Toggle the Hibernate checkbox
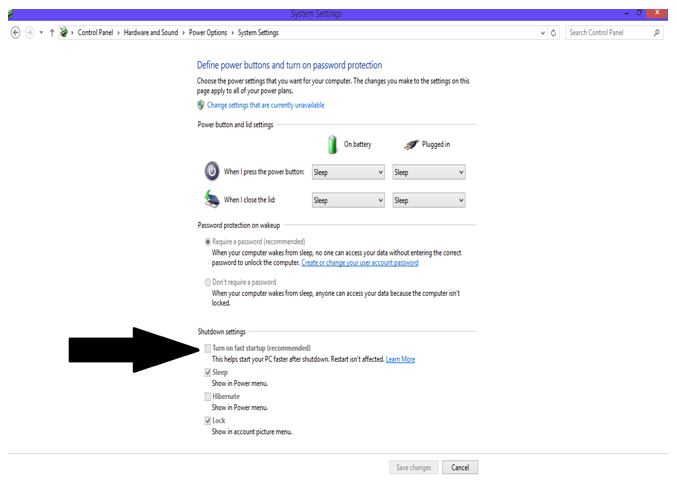Viewport: 677px width, 491px height. pos(208,396)
